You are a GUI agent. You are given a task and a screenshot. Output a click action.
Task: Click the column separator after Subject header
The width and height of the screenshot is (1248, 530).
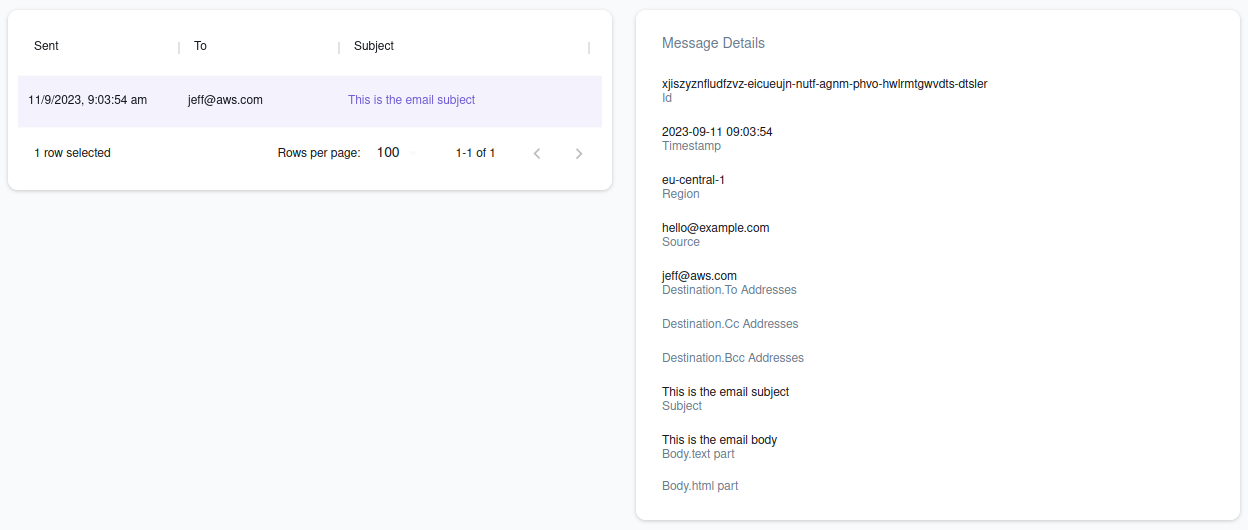[589, 47]
